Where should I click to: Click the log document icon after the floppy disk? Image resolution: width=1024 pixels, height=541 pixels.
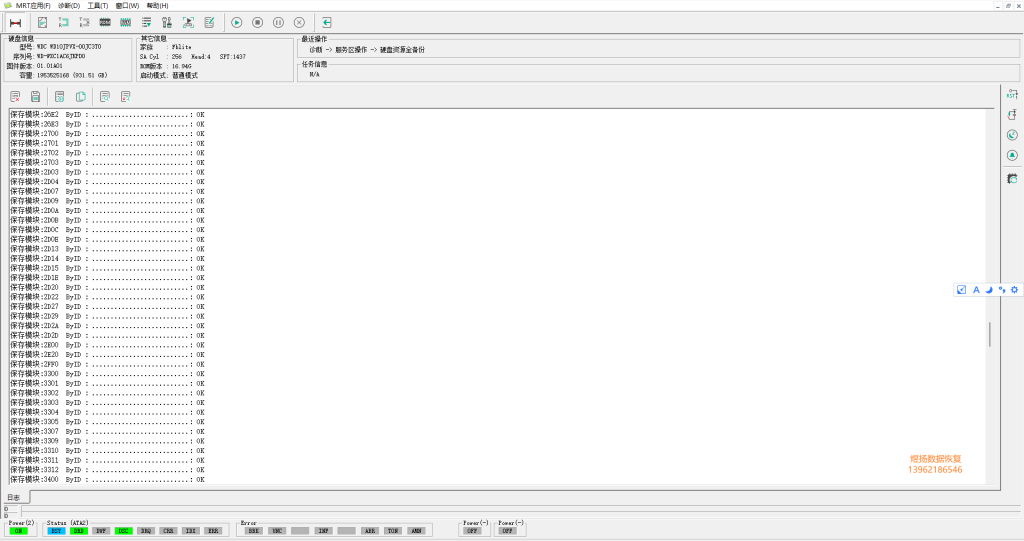[59, 97]
